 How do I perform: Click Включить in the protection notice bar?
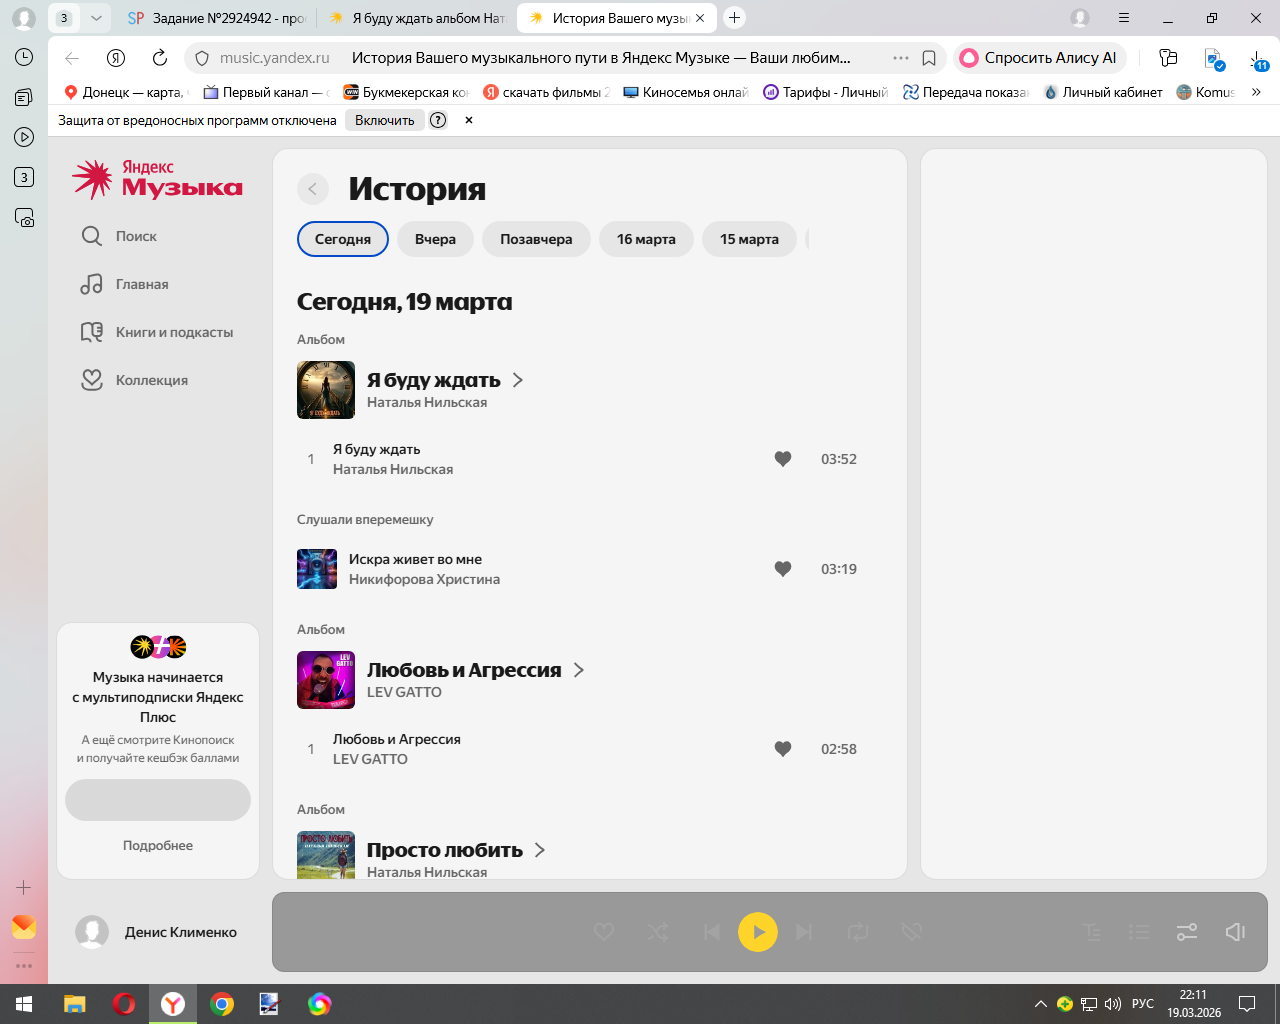tap(385, 120)
